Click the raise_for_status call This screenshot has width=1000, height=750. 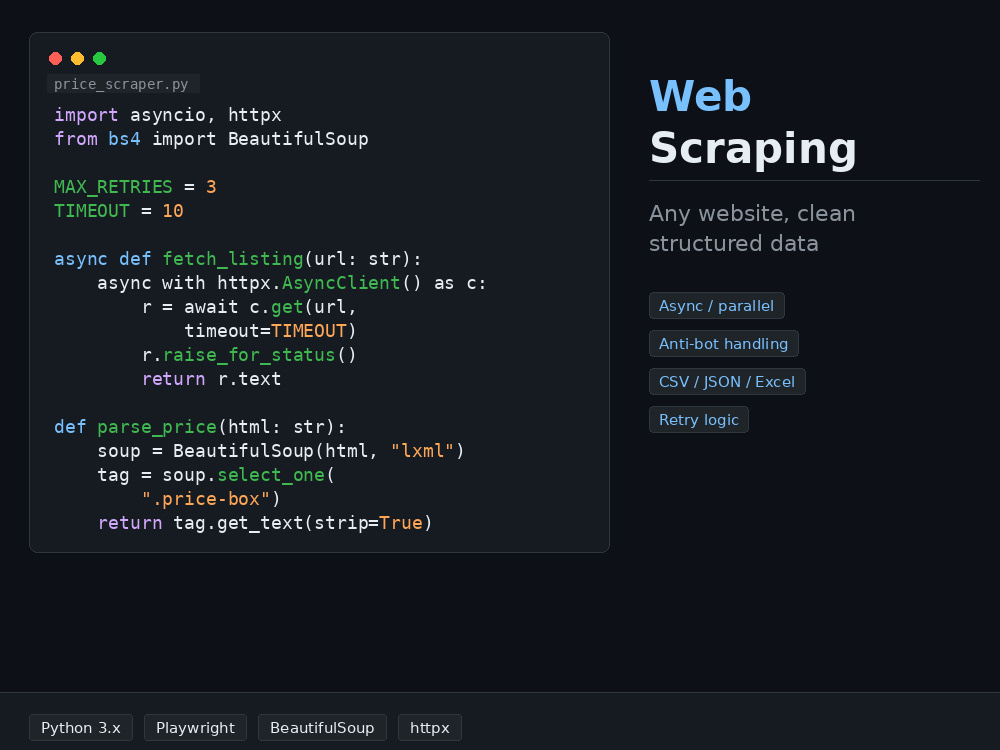249,355
